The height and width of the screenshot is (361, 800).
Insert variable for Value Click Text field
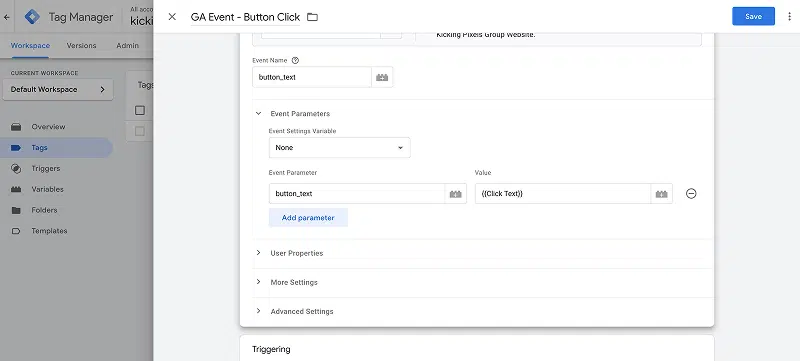[662, 194]
